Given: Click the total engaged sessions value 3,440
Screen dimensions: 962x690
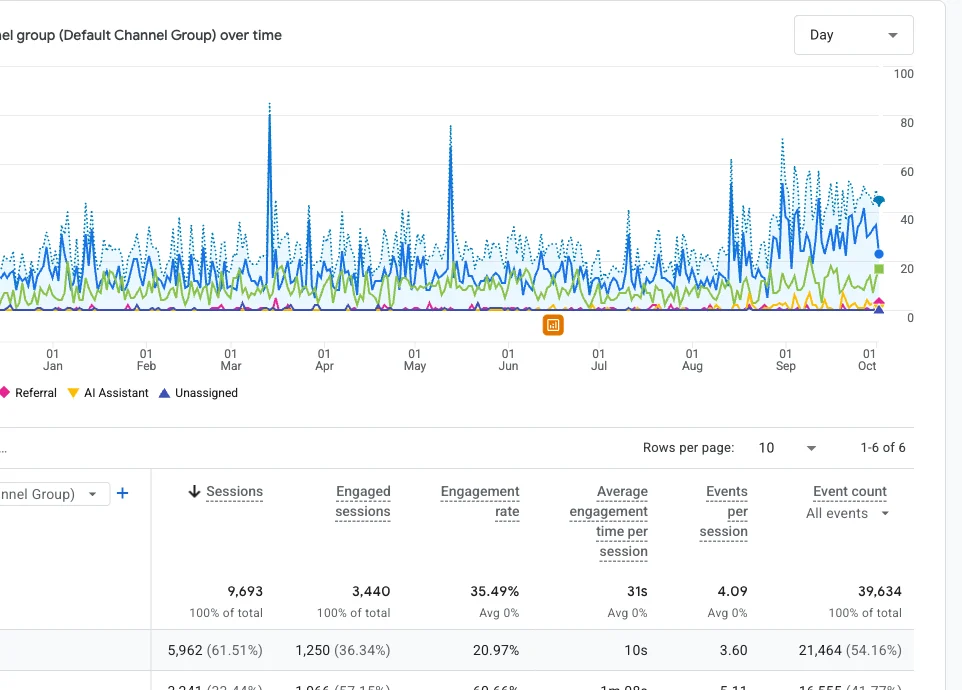Looking at the screenshot, I should [x=371, y=591].
